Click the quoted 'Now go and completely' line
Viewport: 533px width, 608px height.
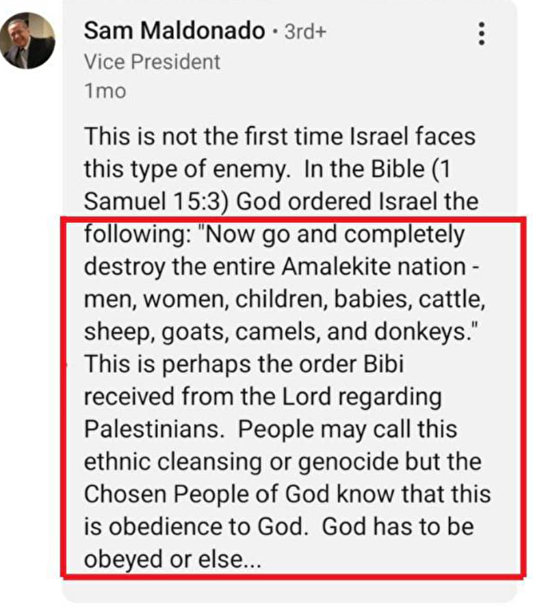[274, 235]
